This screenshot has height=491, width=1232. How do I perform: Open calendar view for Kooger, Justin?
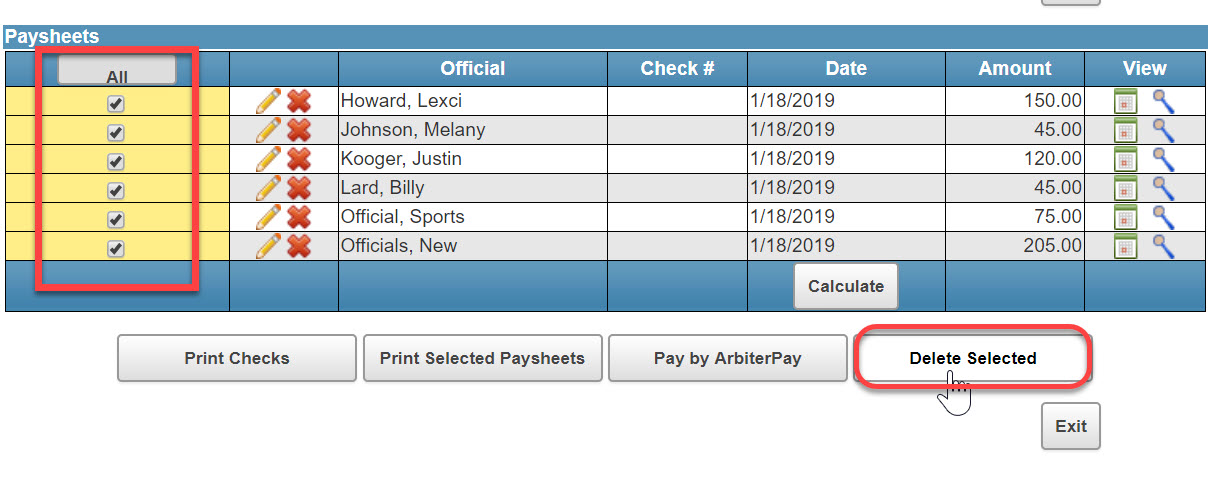[x=1126, y=159]
